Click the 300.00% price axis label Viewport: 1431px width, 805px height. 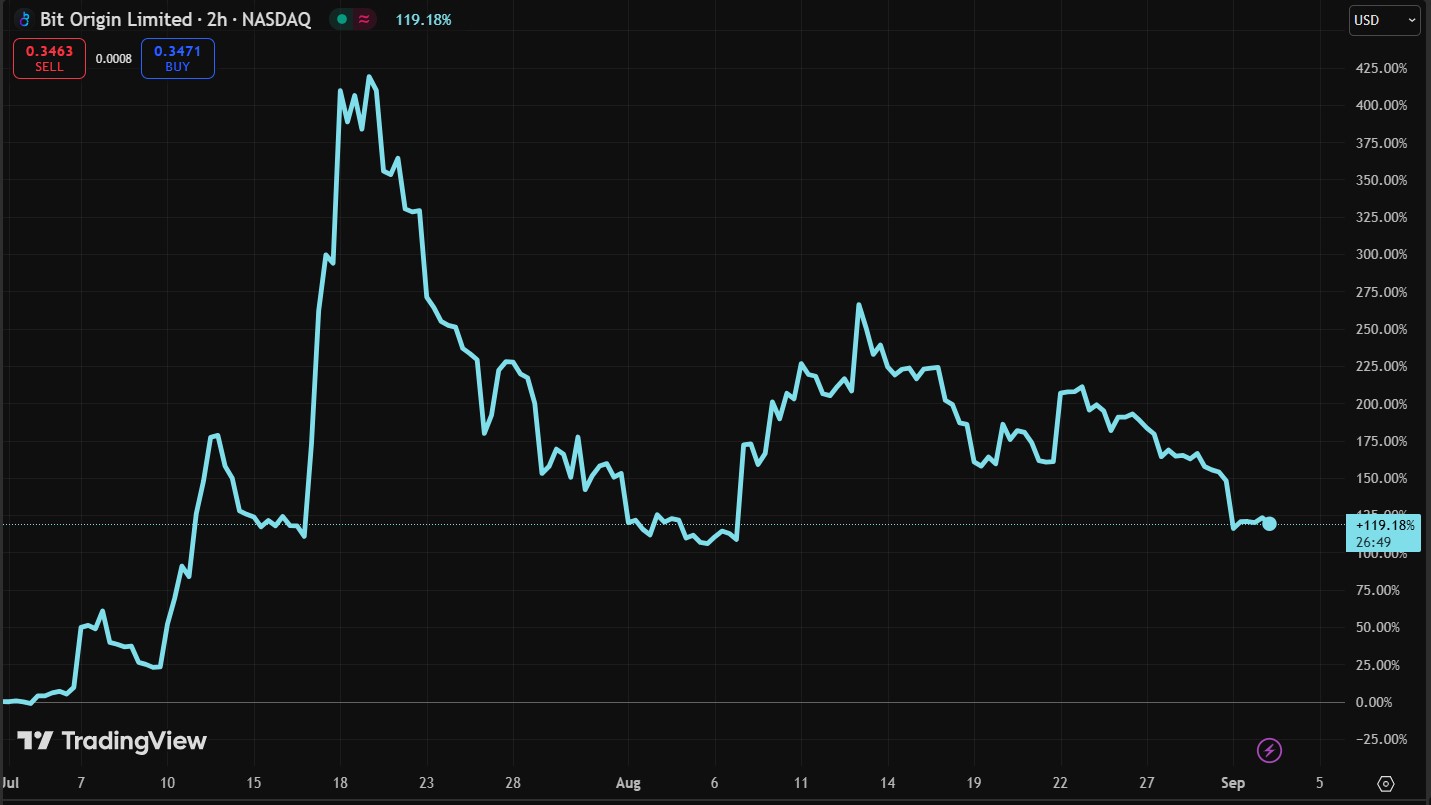pos(1381,254)
